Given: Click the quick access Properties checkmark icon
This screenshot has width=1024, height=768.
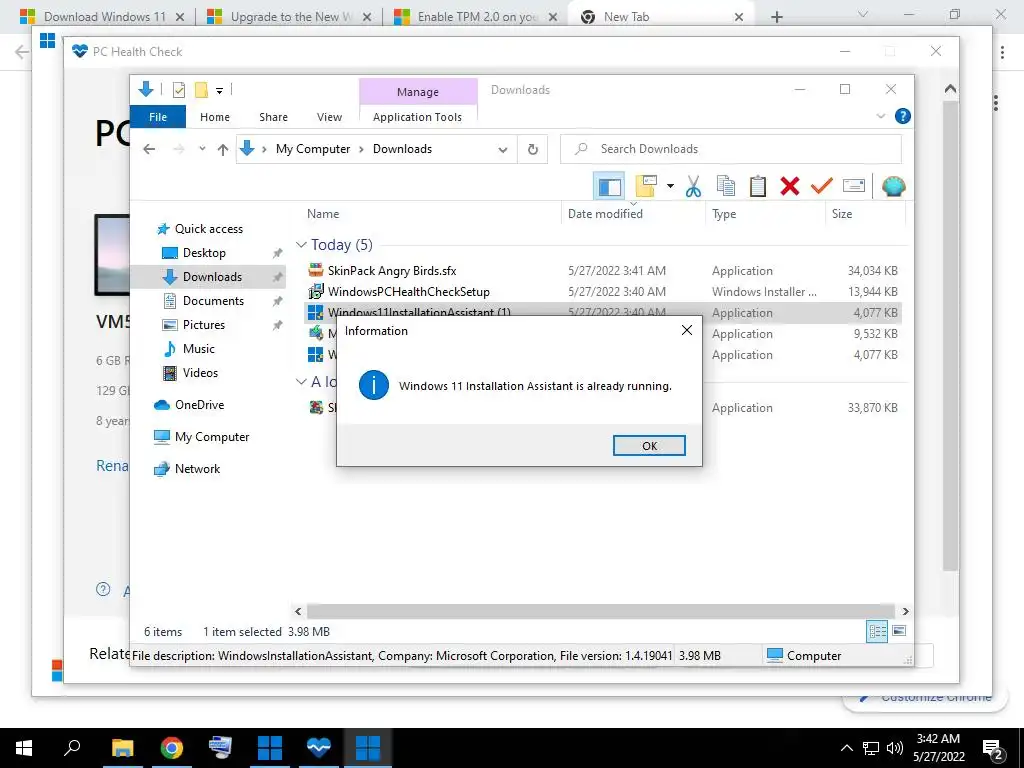Looking at the screenshot, I should 178,90.
